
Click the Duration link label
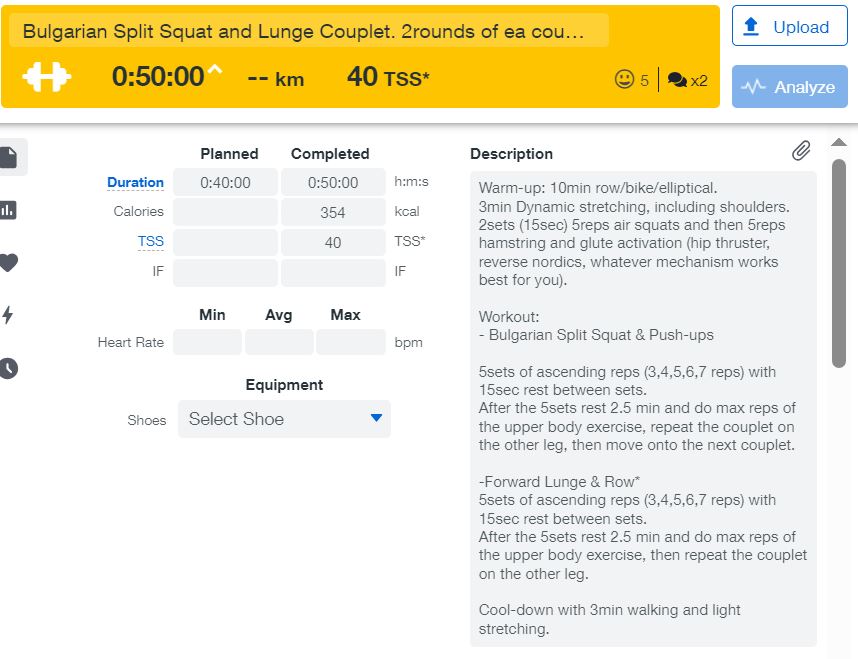coord(135,182)
